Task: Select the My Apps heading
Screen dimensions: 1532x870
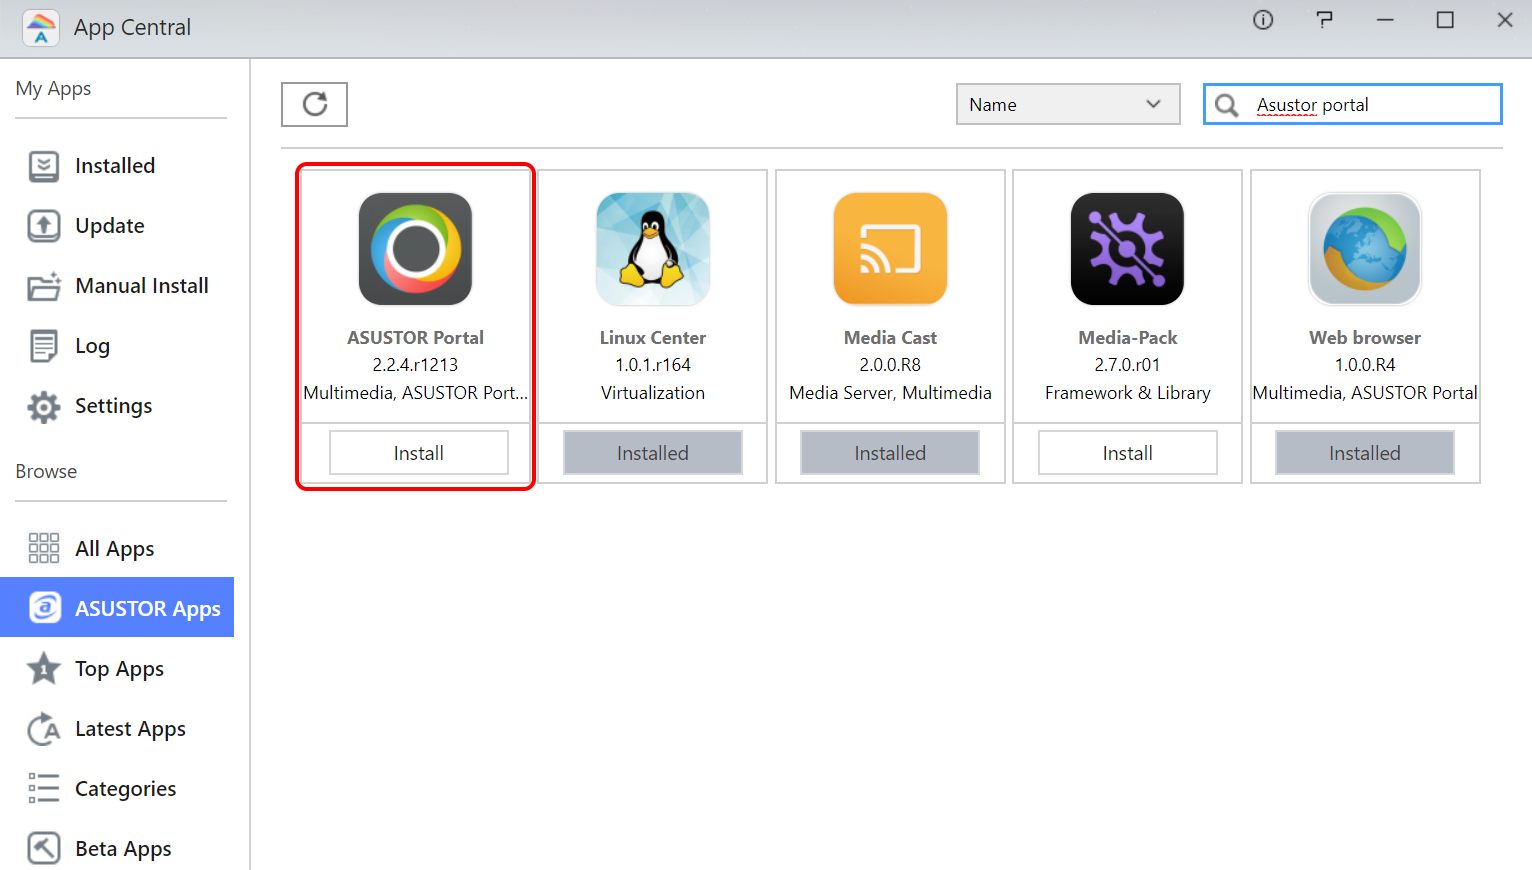Action: click(x=53, y=88)
